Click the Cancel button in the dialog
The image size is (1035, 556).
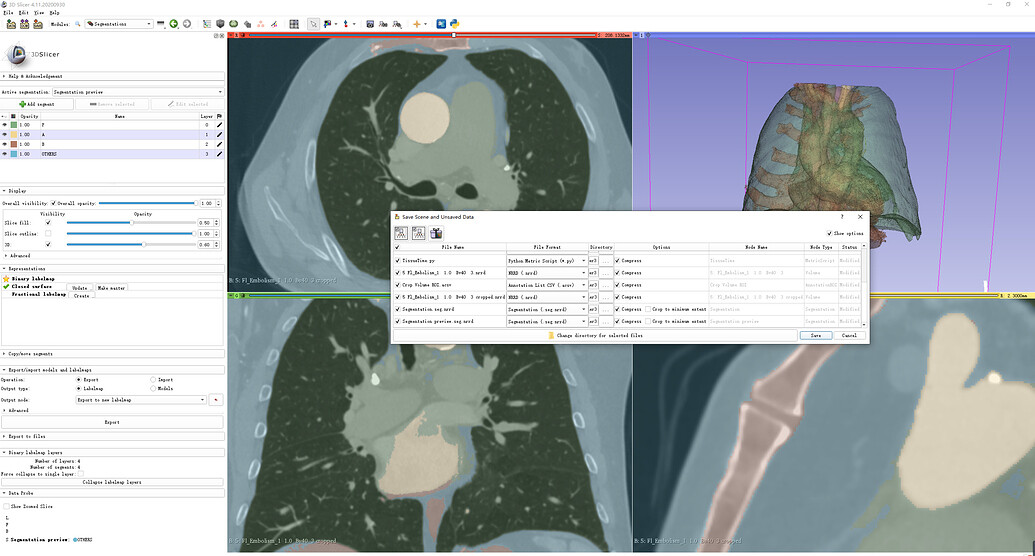pos(850,335)
